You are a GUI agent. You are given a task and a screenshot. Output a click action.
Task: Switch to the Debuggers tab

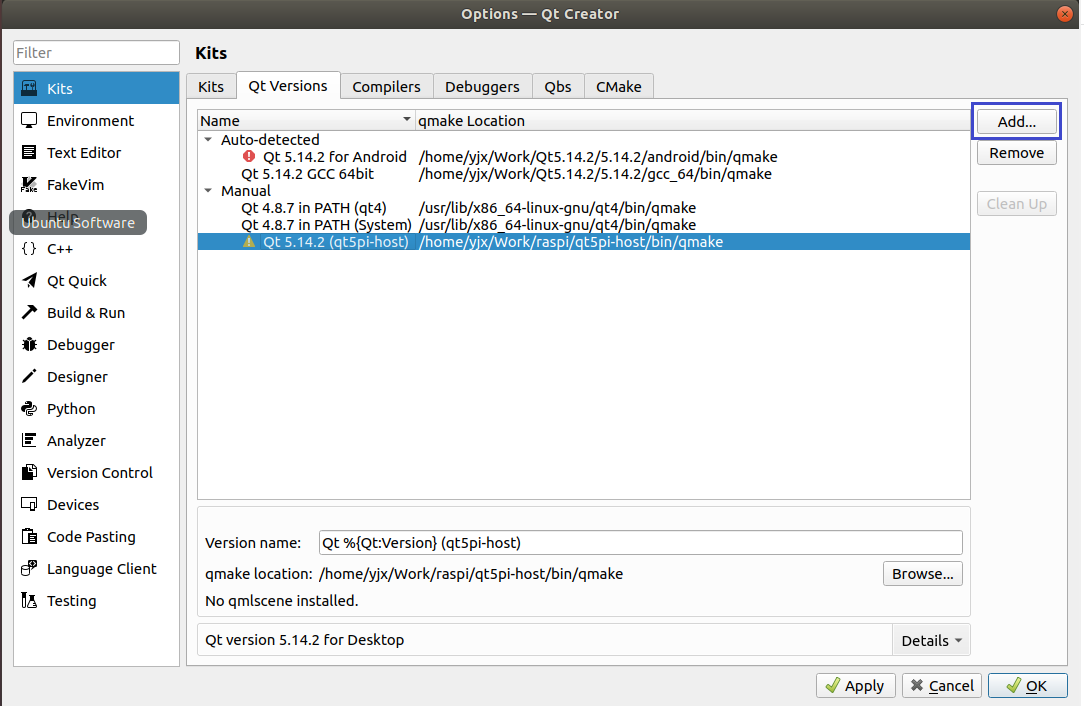[482, 86]
